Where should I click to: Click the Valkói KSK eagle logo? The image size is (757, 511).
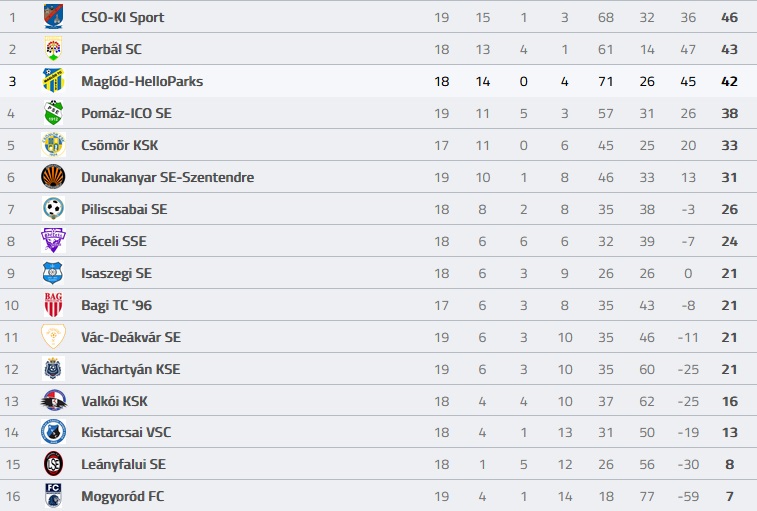point(53,400)
